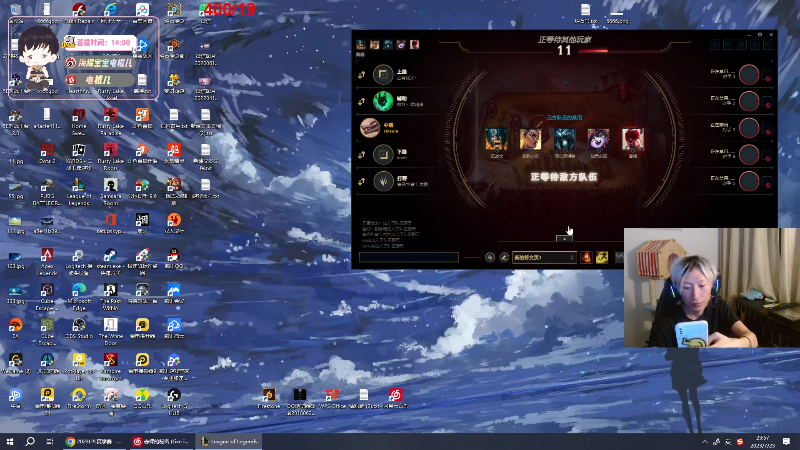Open the Microsoft Office orange desktop icon
Viewport: 800px width, 450px height.
(111, 223)
